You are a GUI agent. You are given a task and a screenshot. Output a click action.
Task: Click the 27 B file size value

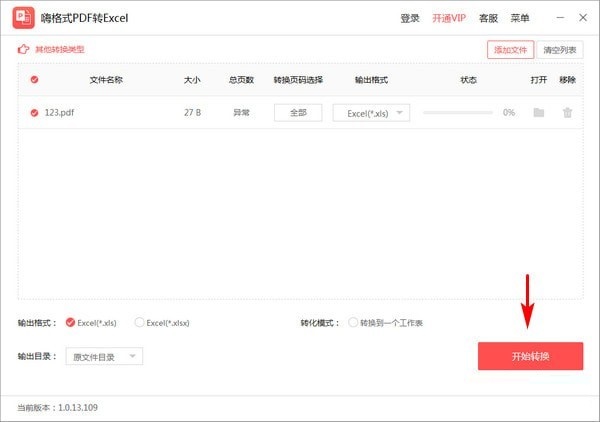[x=192, y=112]
